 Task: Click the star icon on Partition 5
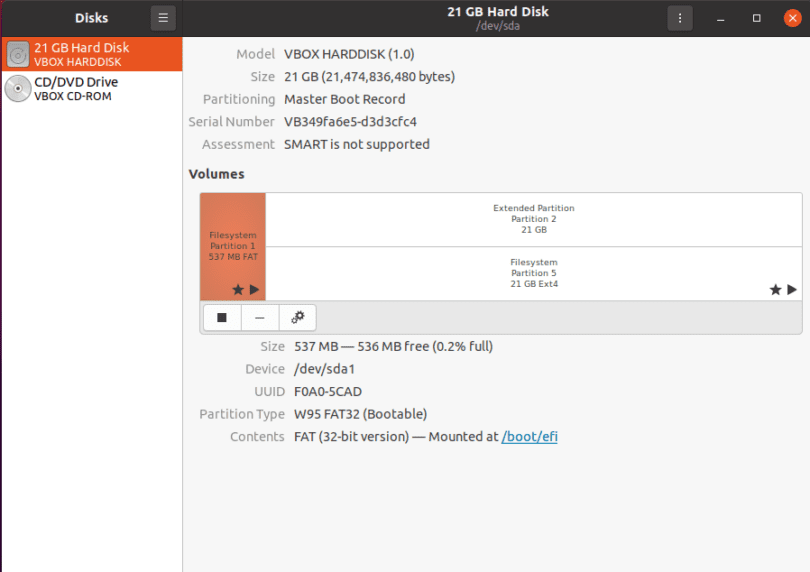775,289
